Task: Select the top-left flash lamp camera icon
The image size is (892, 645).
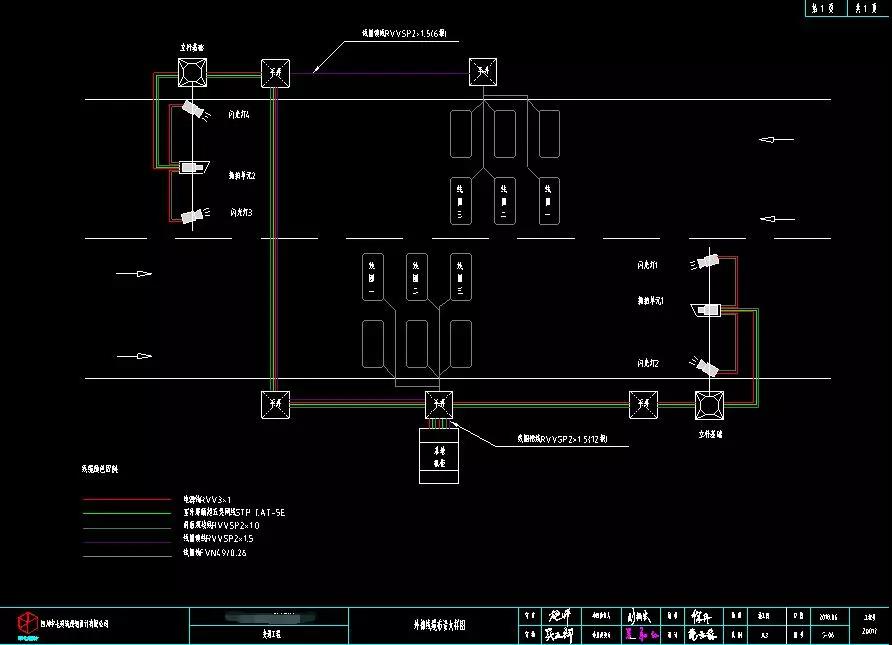Action: tap(193, 111)
